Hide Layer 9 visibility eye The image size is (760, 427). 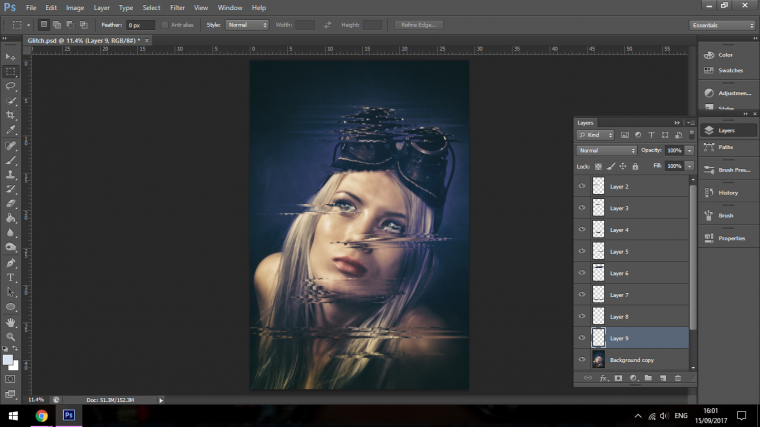tap(582, 338)
